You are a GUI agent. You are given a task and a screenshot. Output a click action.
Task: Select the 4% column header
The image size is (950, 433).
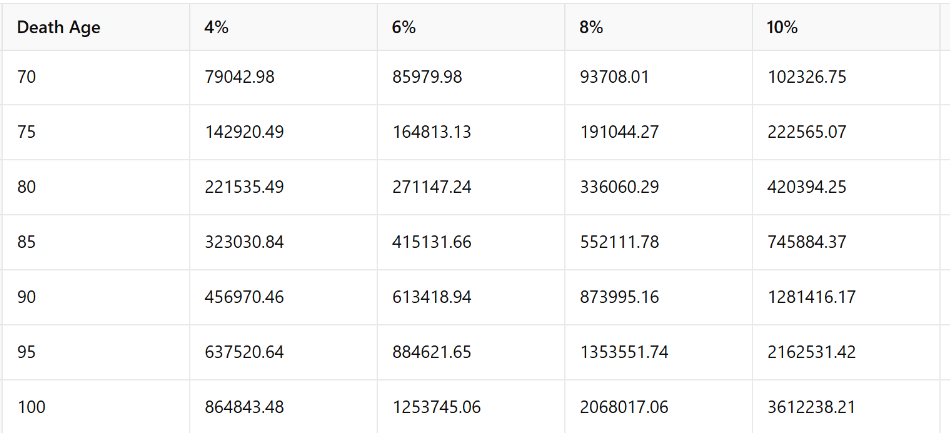283,27
